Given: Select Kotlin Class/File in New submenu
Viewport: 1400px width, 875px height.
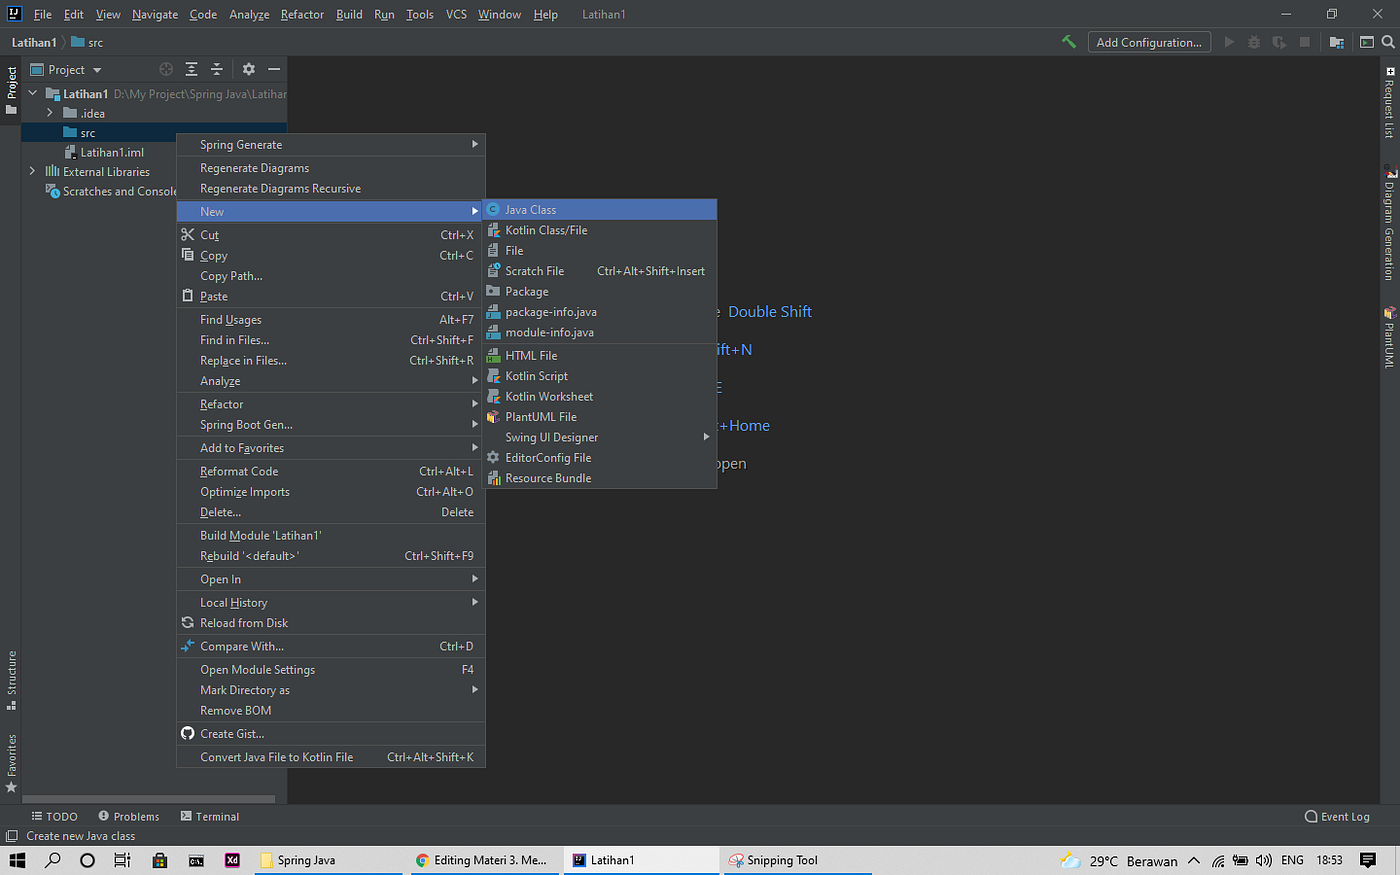Looking at the screenshot, I should 600,230.
